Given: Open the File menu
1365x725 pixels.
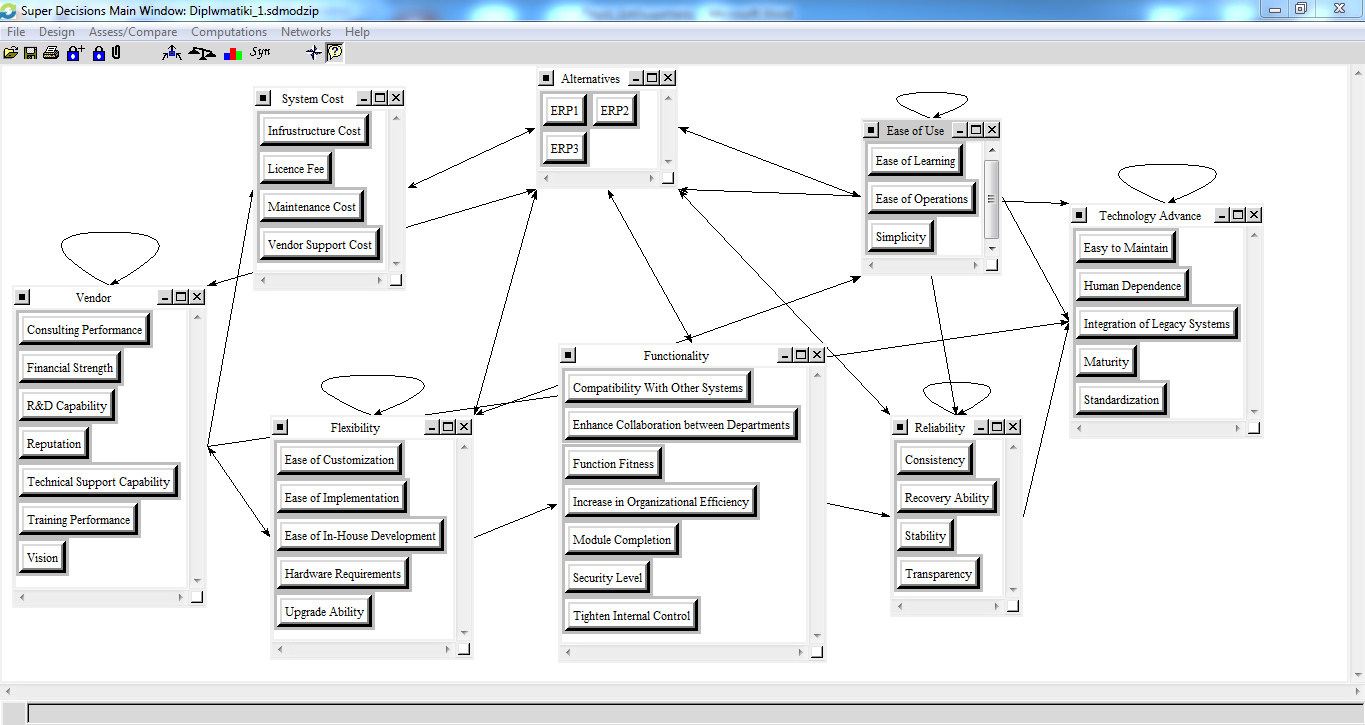Looking at the screenshot, I should [16, 32].
